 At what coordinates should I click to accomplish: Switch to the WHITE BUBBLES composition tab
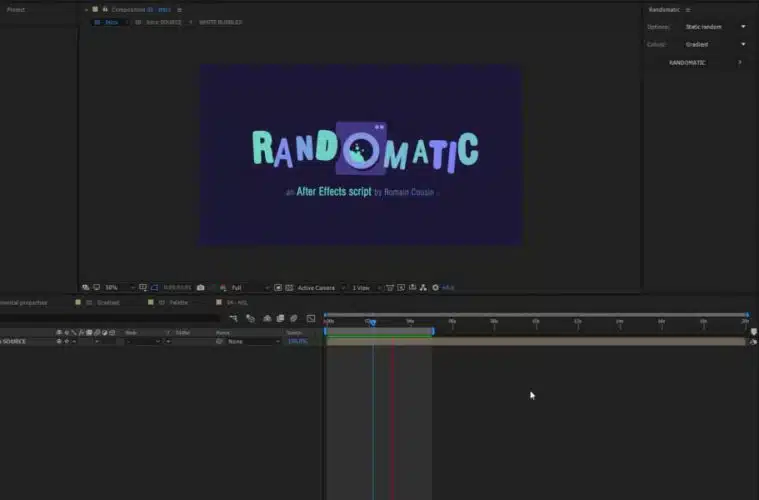219,22
